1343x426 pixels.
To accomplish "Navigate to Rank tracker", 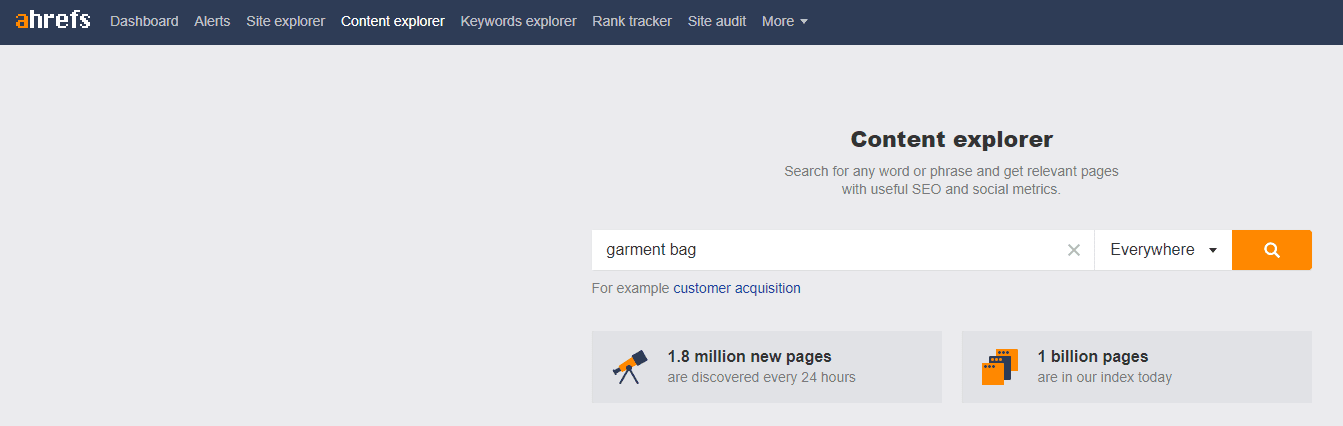I will [632, 21].
